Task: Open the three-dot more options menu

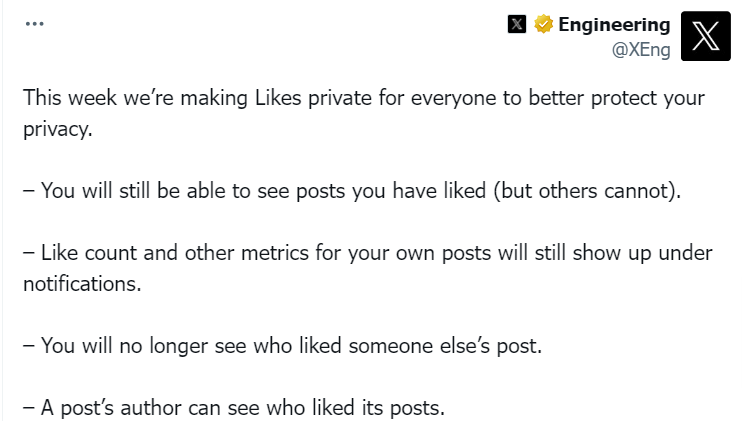Action: 35,24
